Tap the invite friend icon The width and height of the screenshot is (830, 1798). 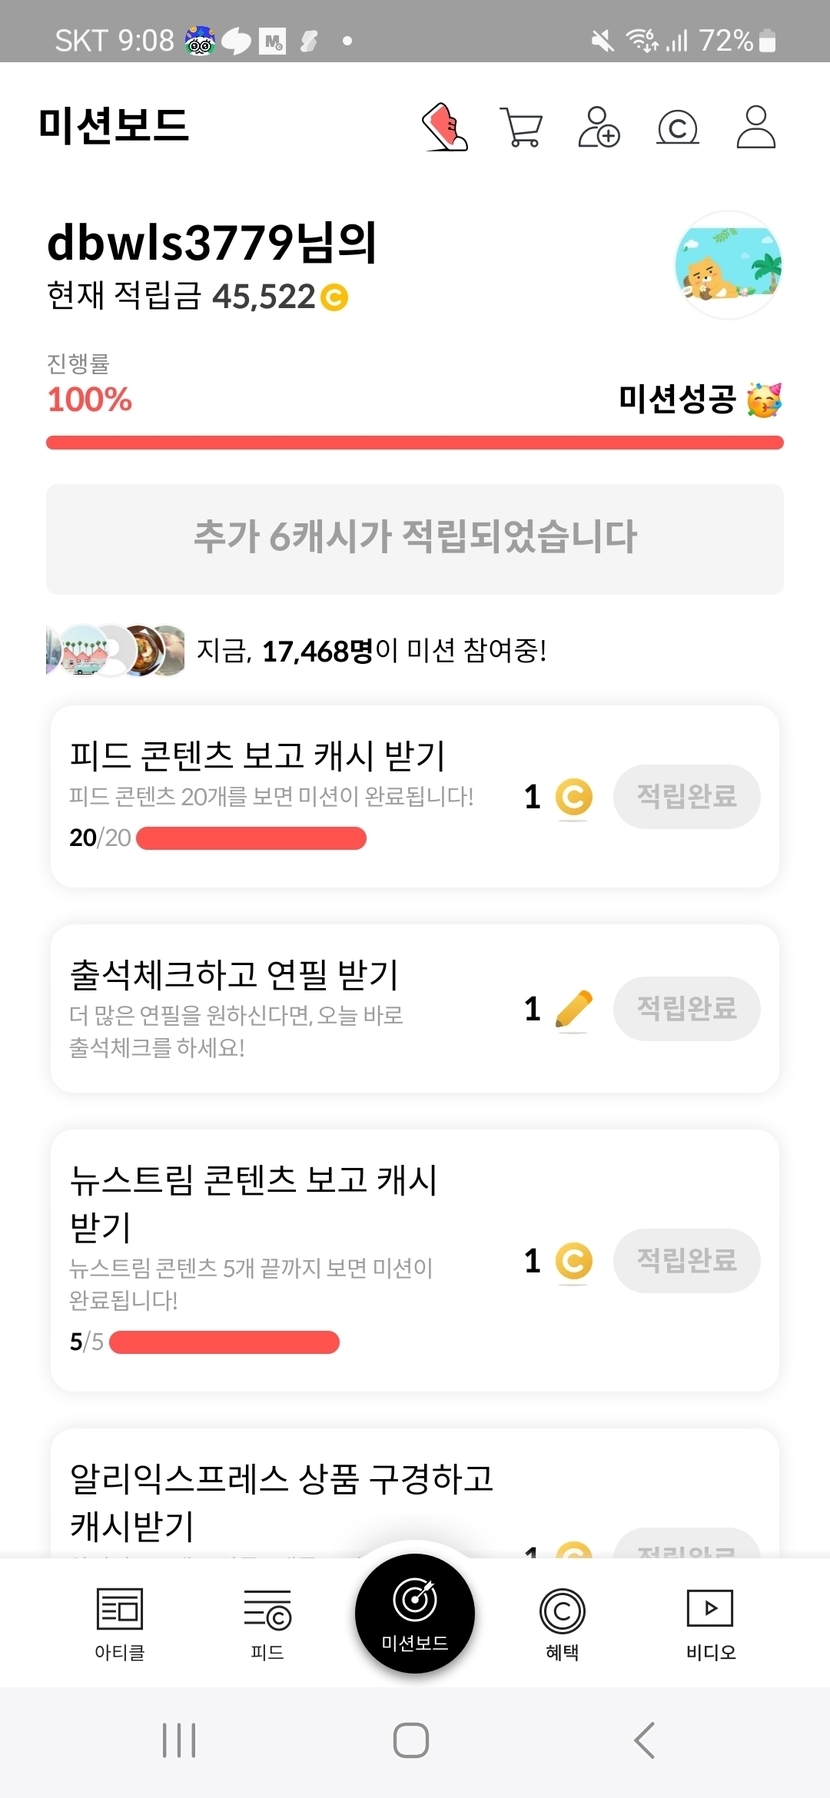coord(598,128)
